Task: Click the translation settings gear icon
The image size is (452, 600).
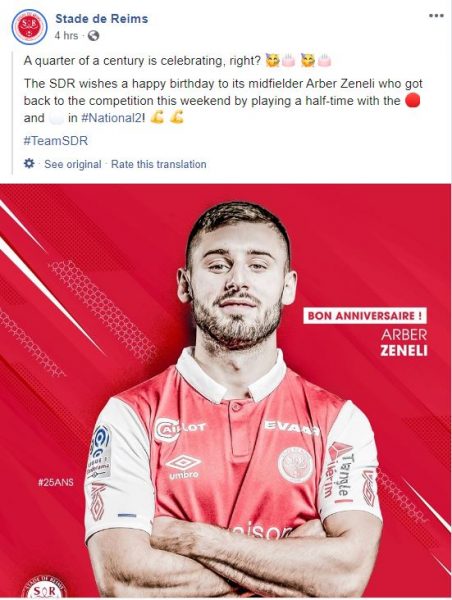Action: coord(29,164)
